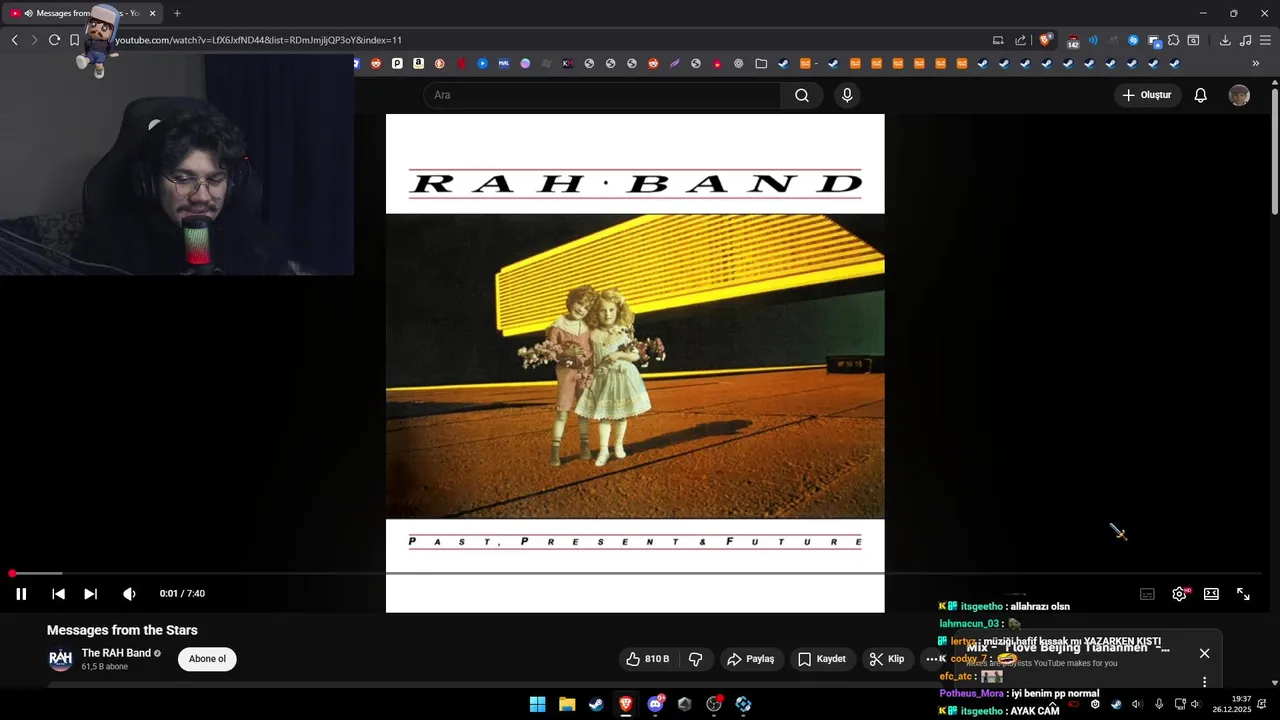This screenshot has height=720, width=1280.
Task: Mute the video volume
Action: [129, 594]
